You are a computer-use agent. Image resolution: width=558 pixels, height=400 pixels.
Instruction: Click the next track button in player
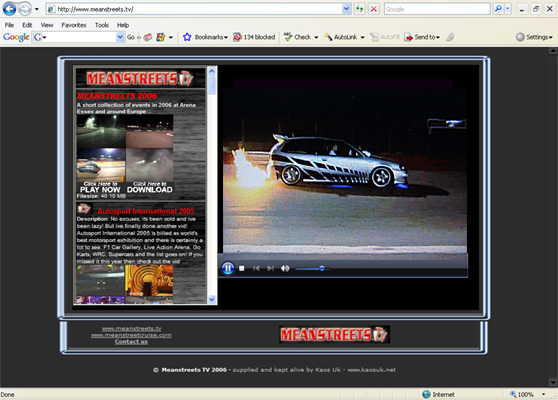coord(270,268)
